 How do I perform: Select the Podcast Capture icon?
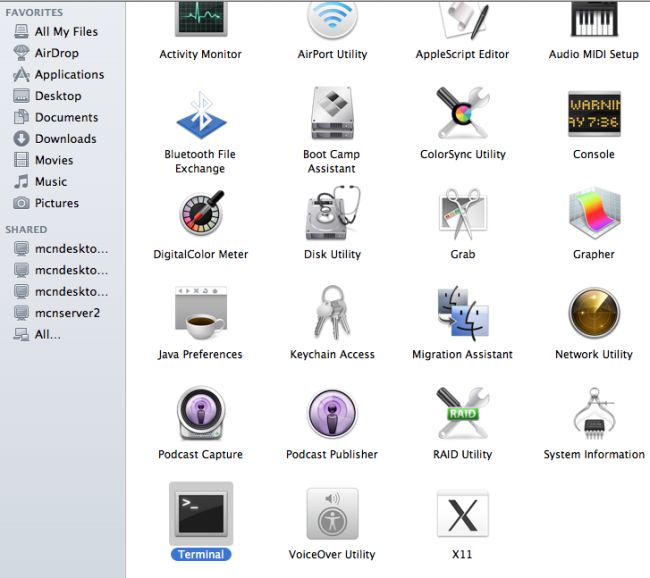tap(201, 413)
